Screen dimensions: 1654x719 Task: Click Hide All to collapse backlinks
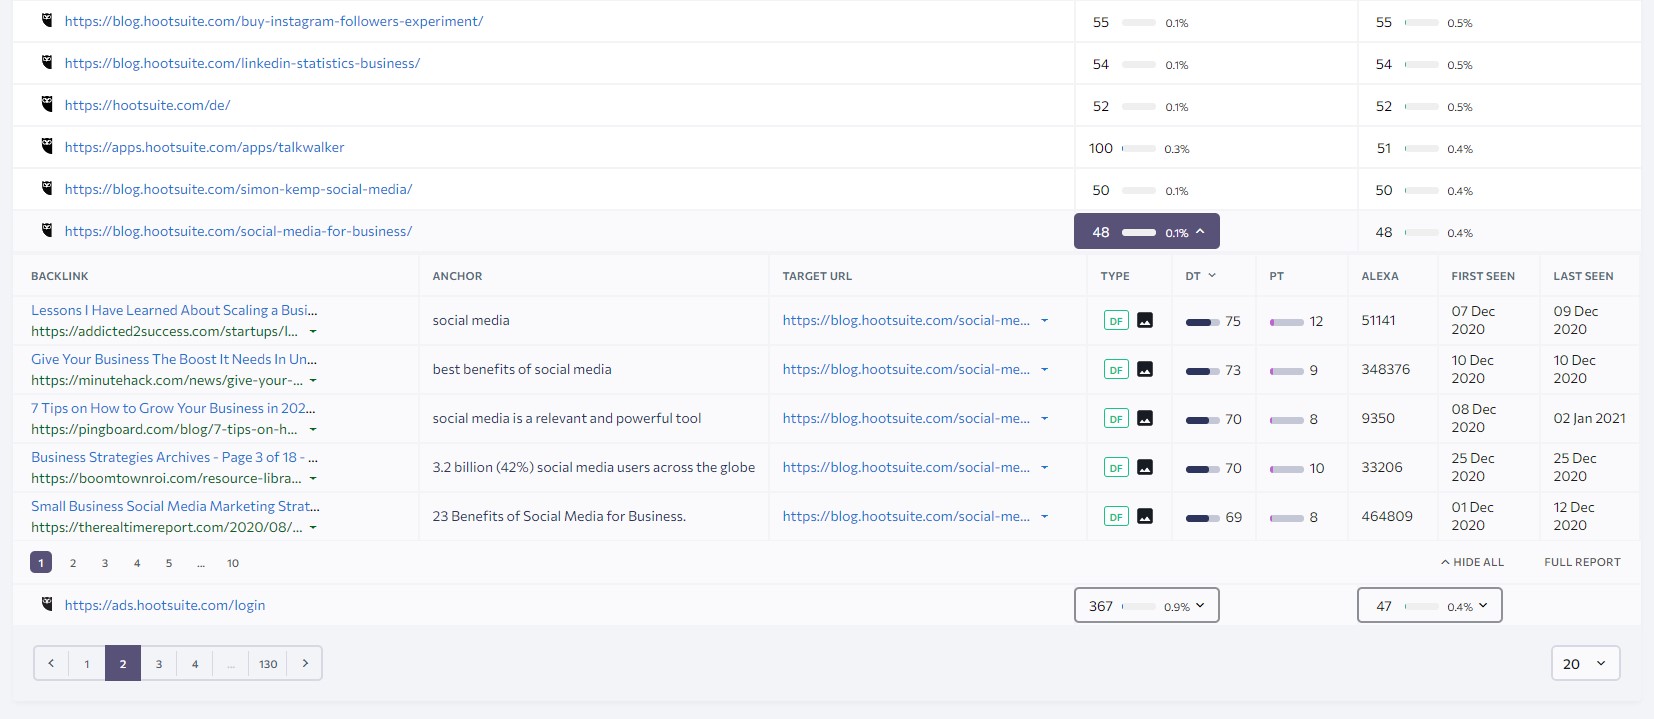pos(1472,562)
